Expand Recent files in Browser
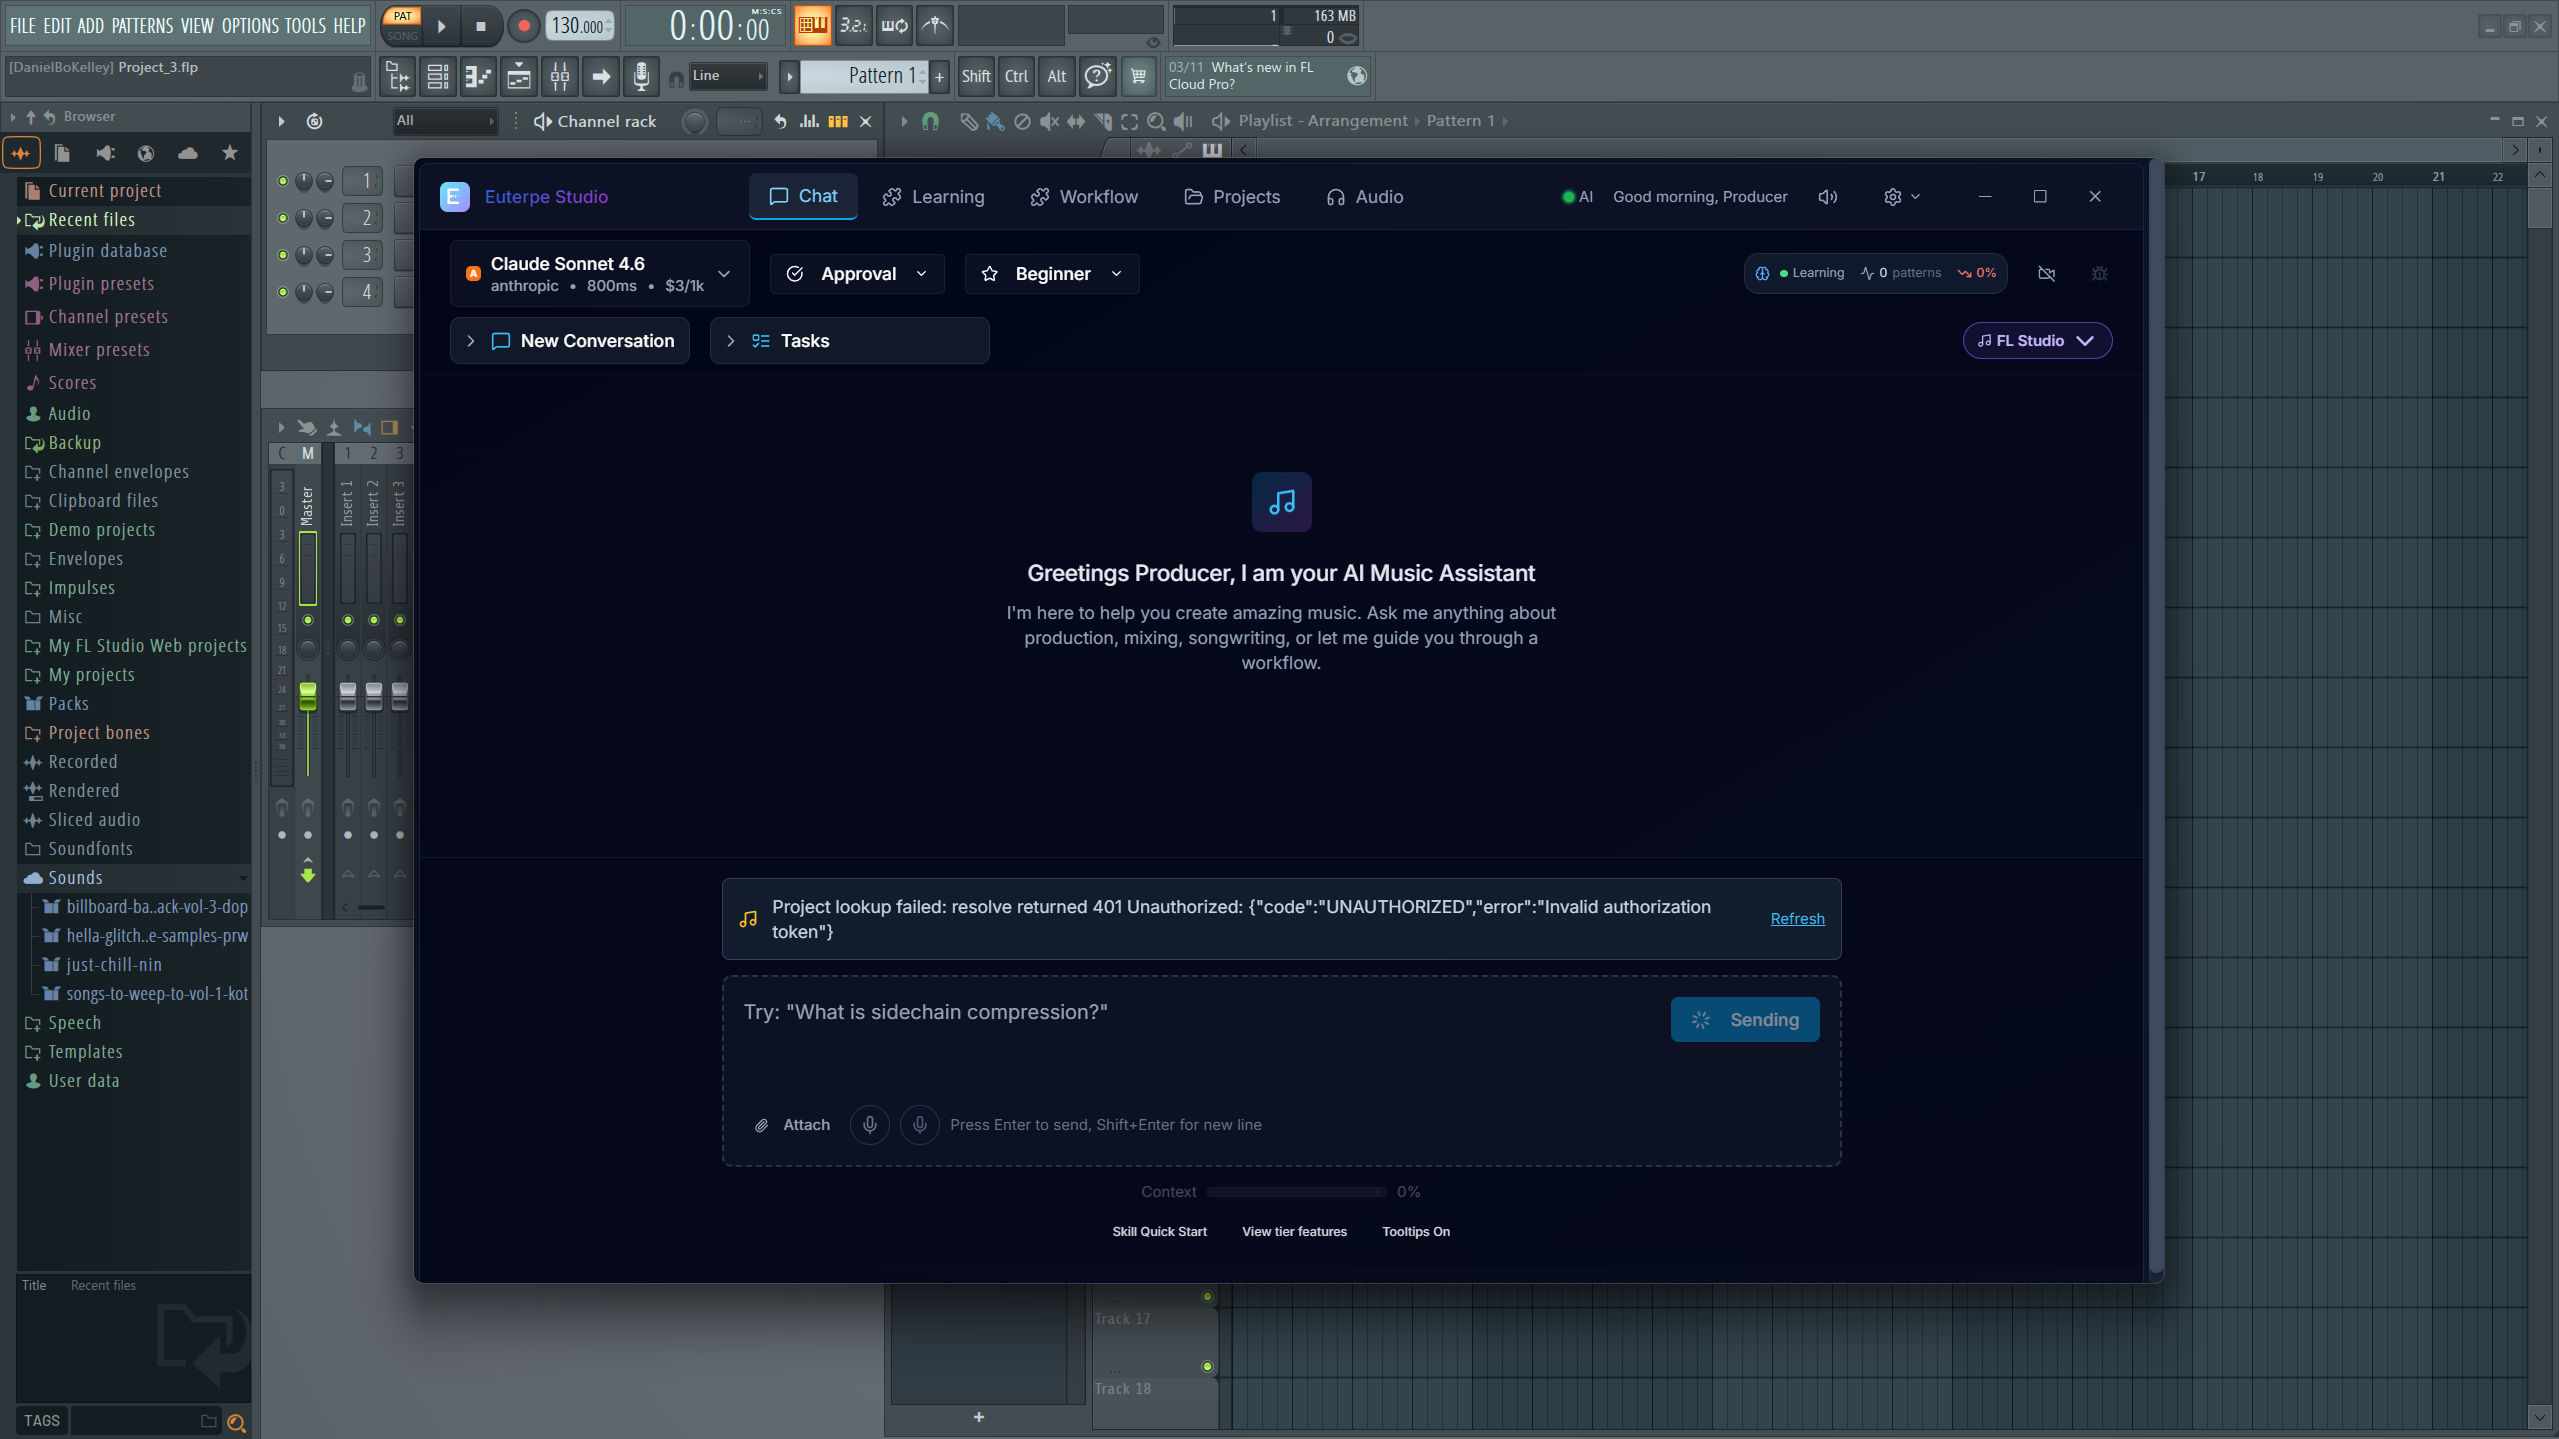 pos(134,220)
